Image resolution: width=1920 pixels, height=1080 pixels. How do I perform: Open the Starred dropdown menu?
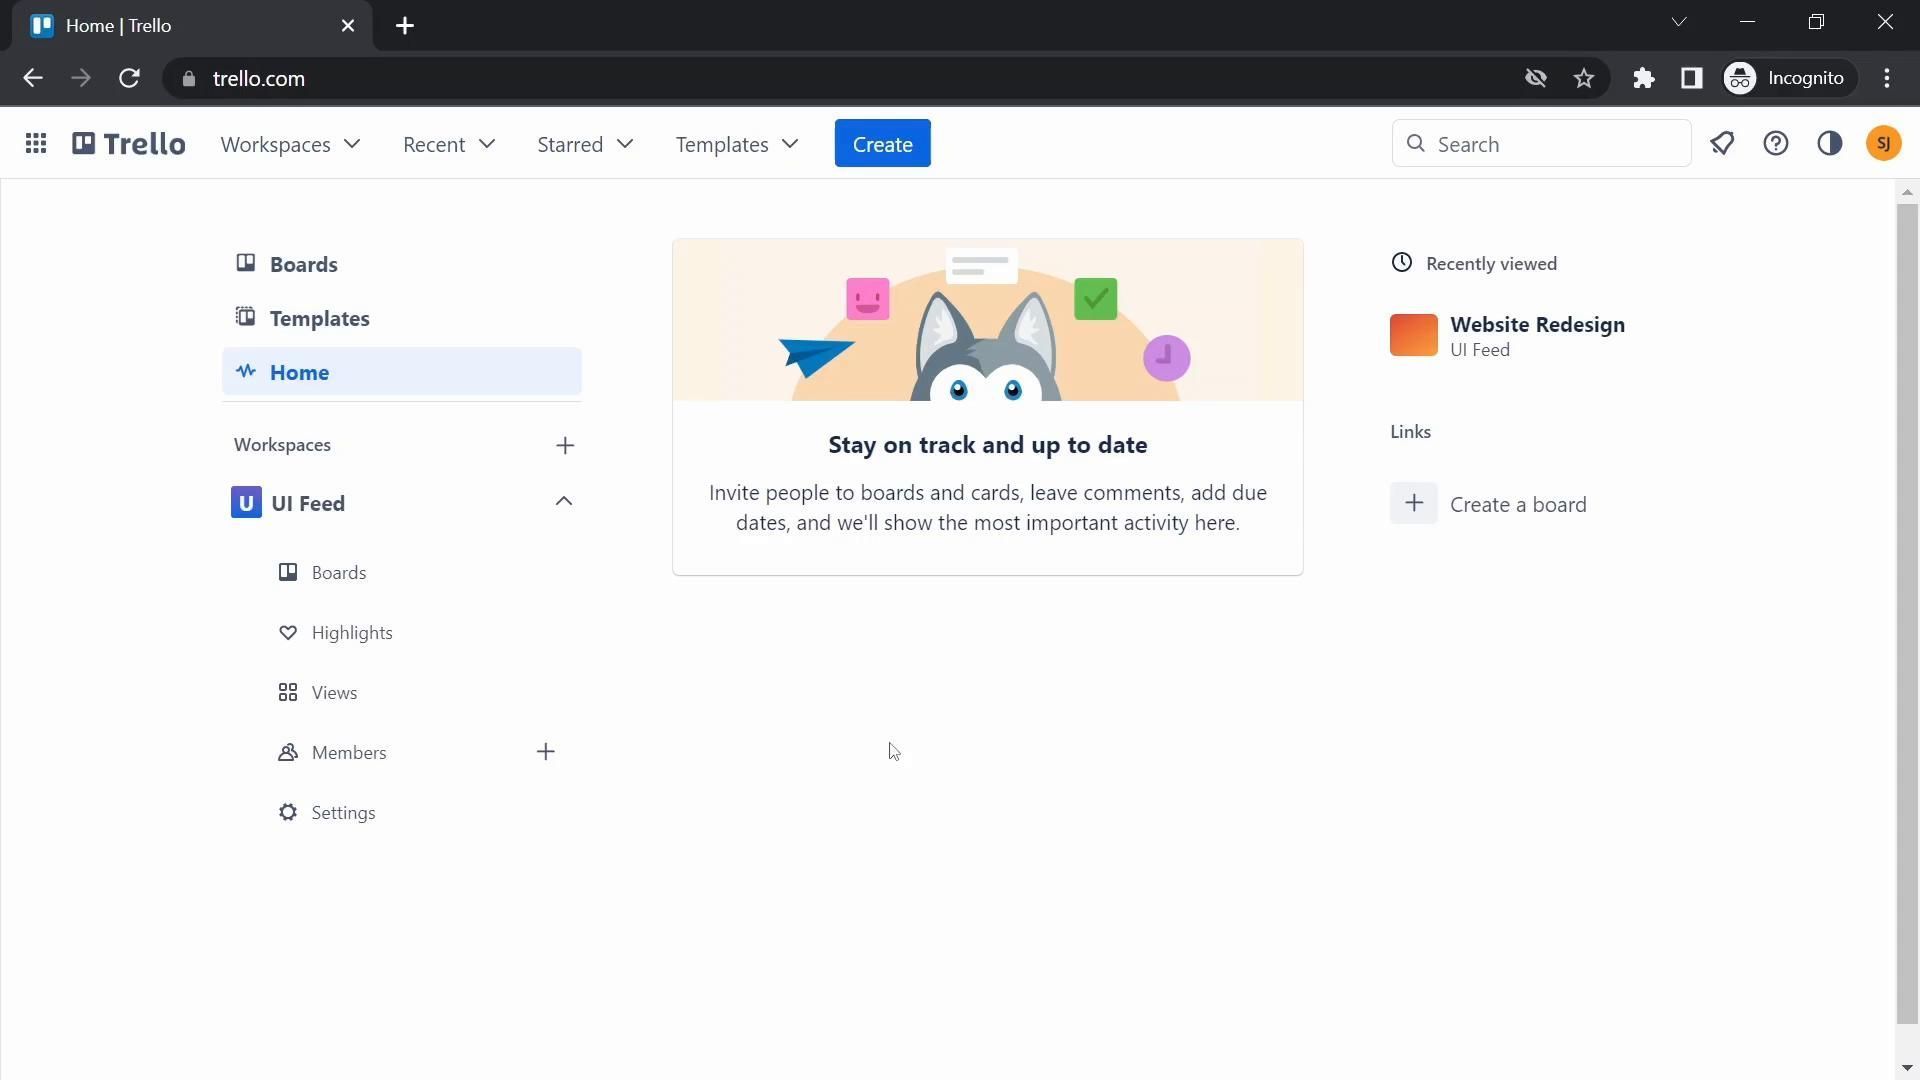[x=585, y=144]
